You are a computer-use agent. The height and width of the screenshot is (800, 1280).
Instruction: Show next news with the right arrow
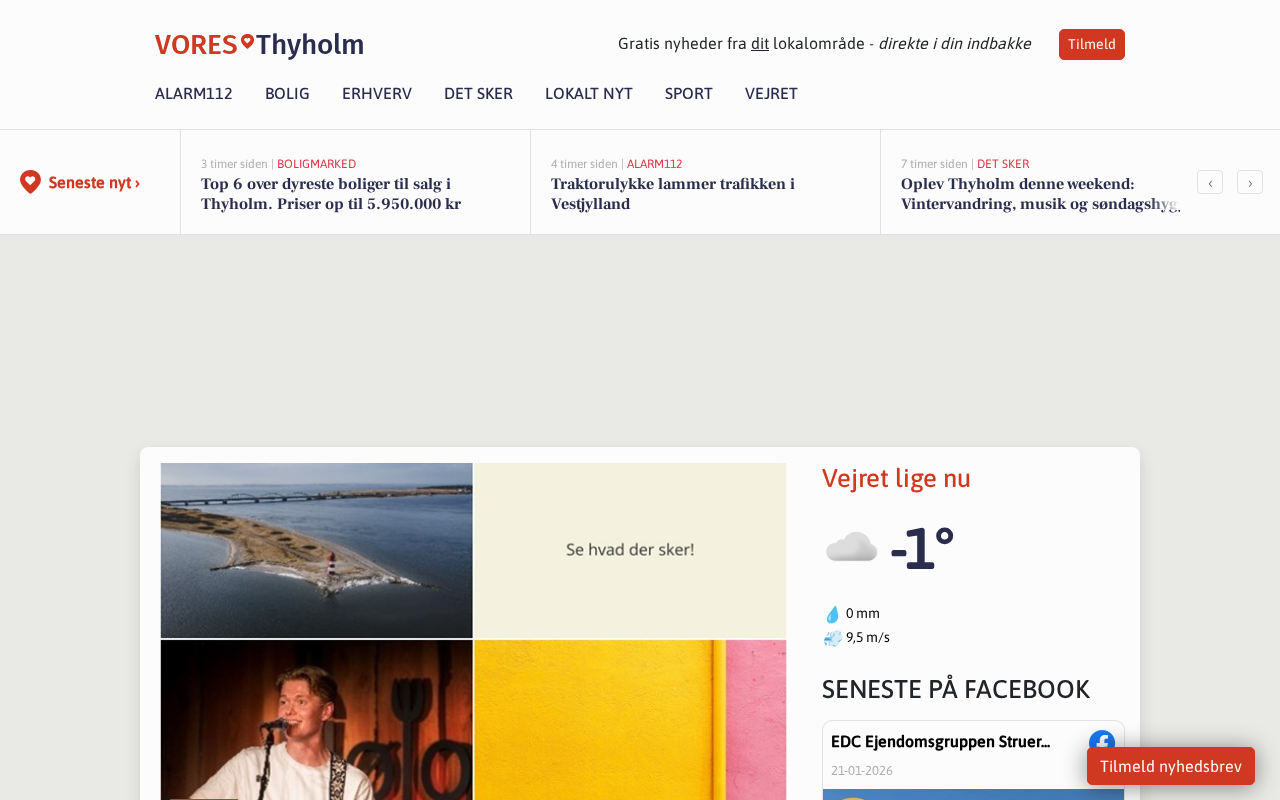click(1250, 182)
